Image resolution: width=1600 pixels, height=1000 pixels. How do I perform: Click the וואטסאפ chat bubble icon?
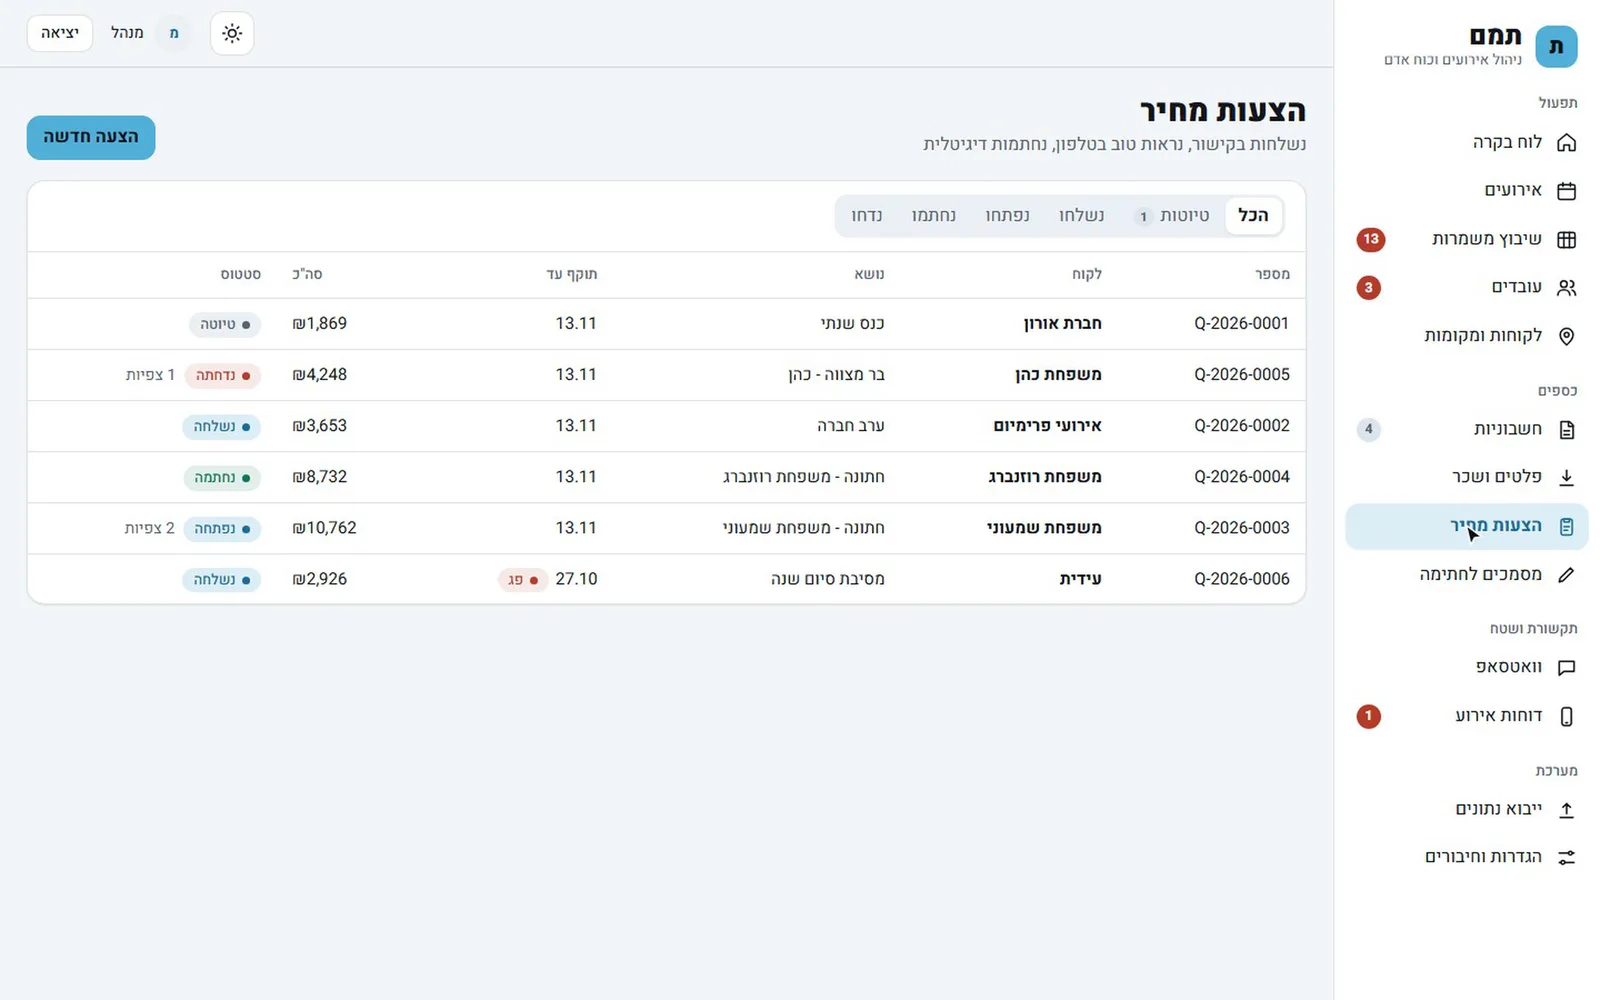1566,667
